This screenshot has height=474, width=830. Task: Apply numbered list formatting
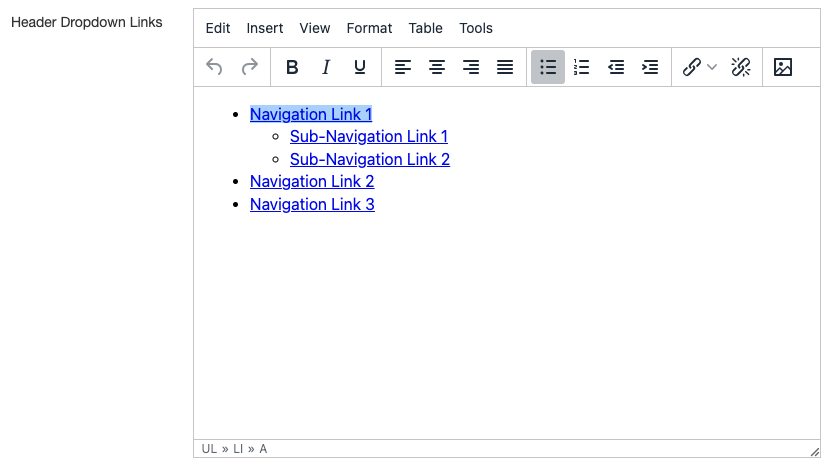[x=582, y=67]
